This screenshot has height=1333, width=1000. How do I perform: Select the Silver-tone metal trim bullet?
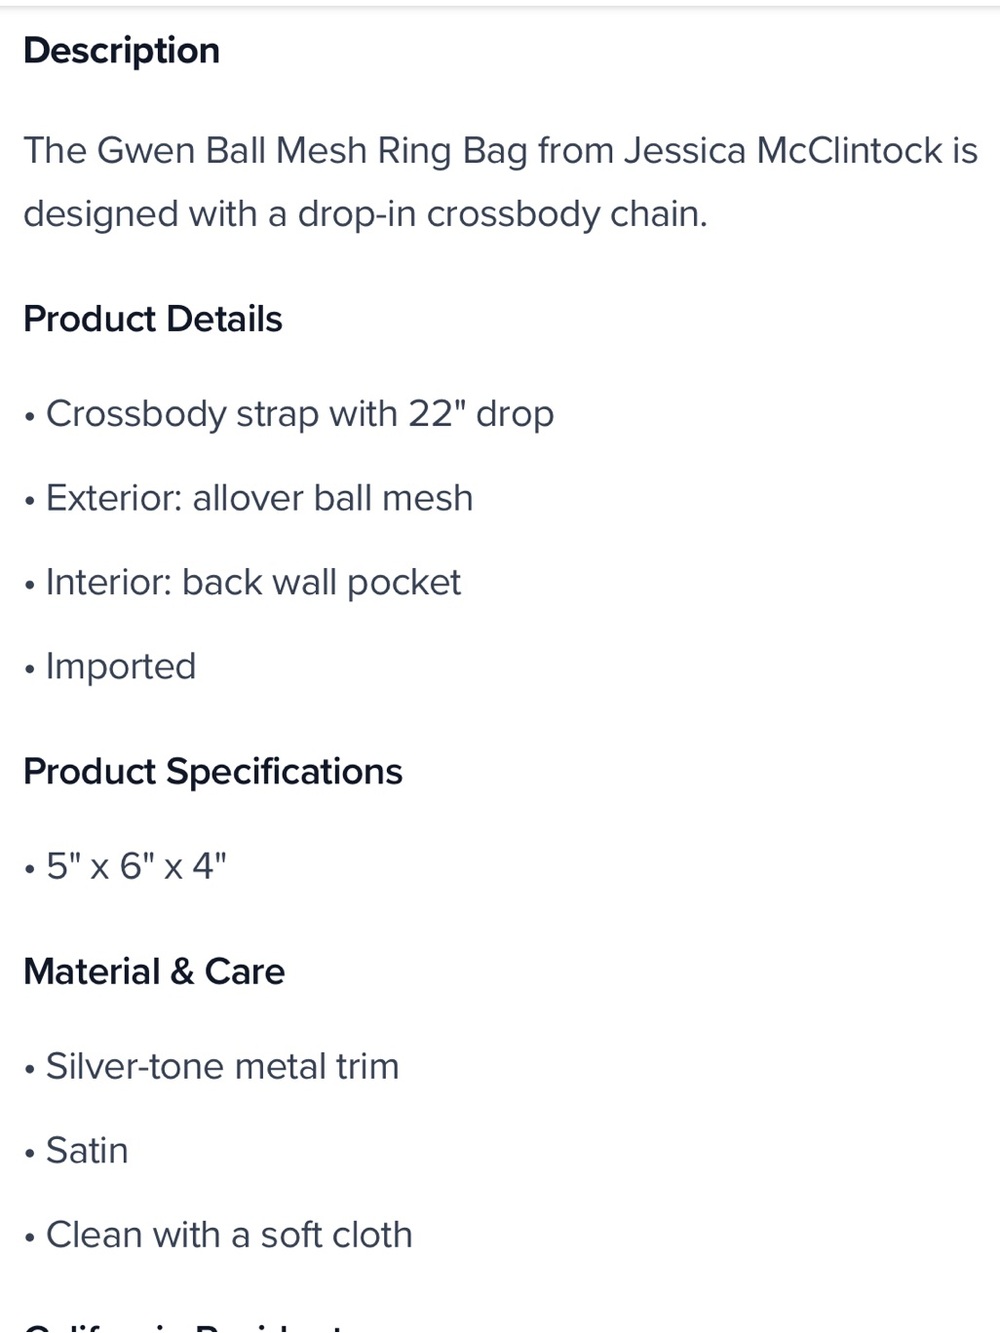click(211, 1067)
